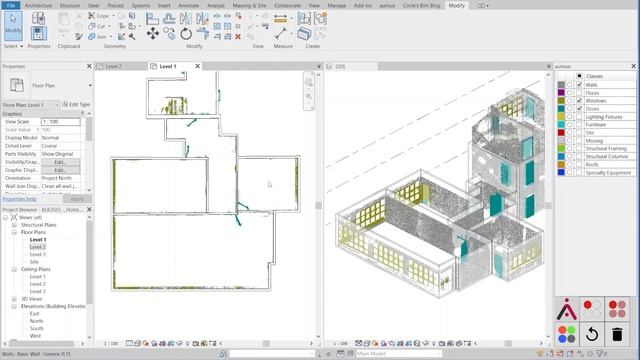Switch to the Level 2 view tab
Viewport: 640px width, 360px height.
(113, 66)
